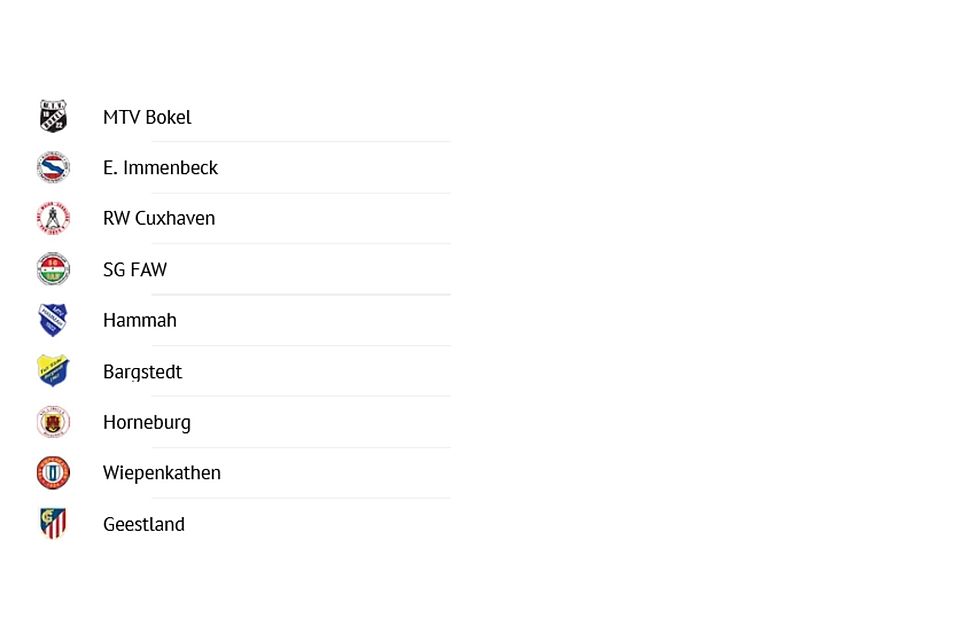Open the Hammah club crest
960x640 pixels.
pyautogui.click(x=53, y=320)
